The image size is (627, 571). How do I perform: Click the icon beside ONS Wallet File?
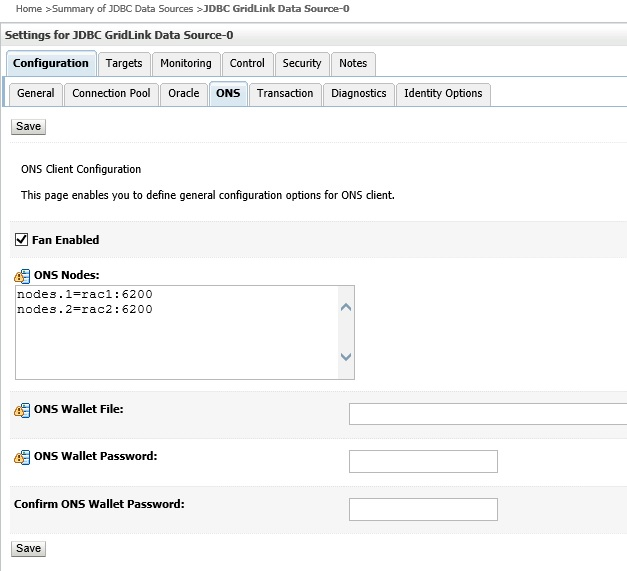click(22, 411)
